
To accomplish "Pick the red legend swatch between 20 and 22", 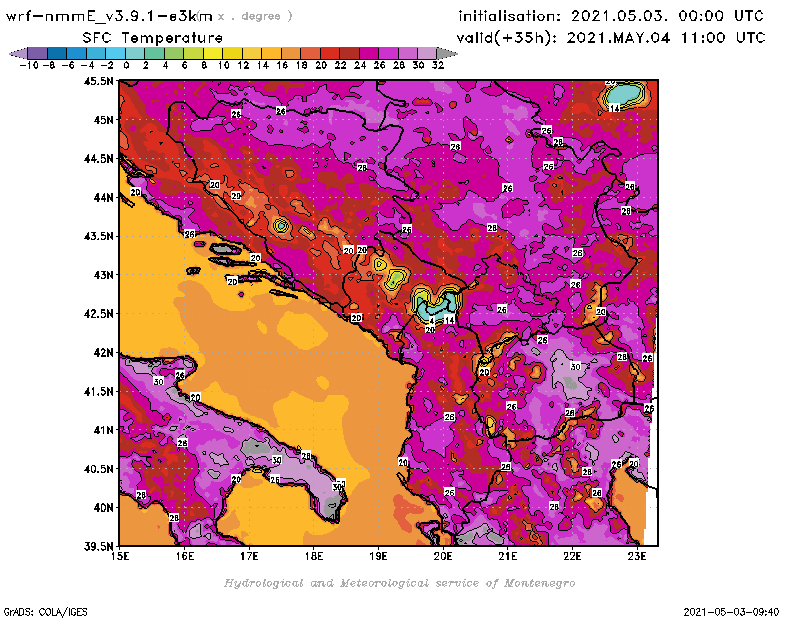I will [x=330, y=53].
